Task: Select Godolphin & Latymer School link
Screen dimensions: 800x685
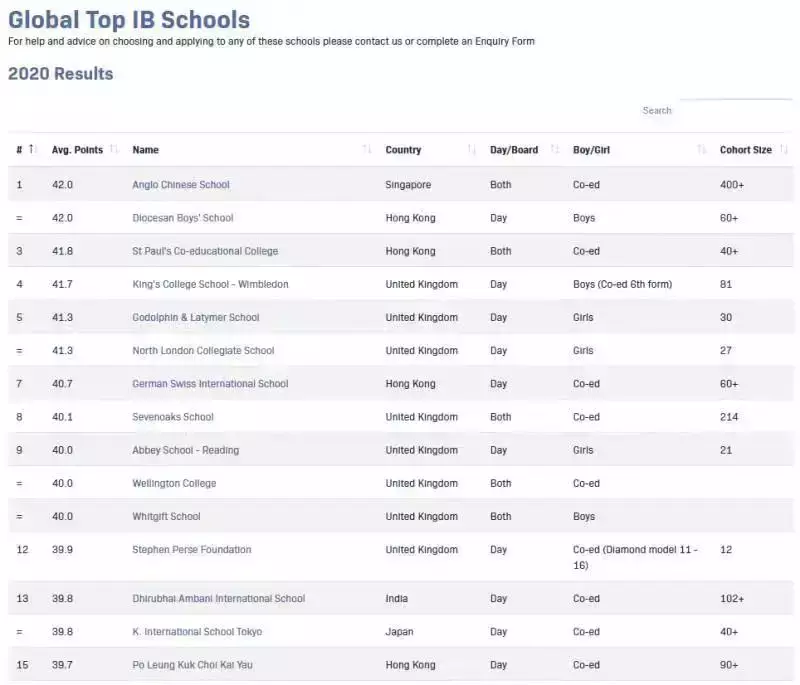Action: pos(195,317)
